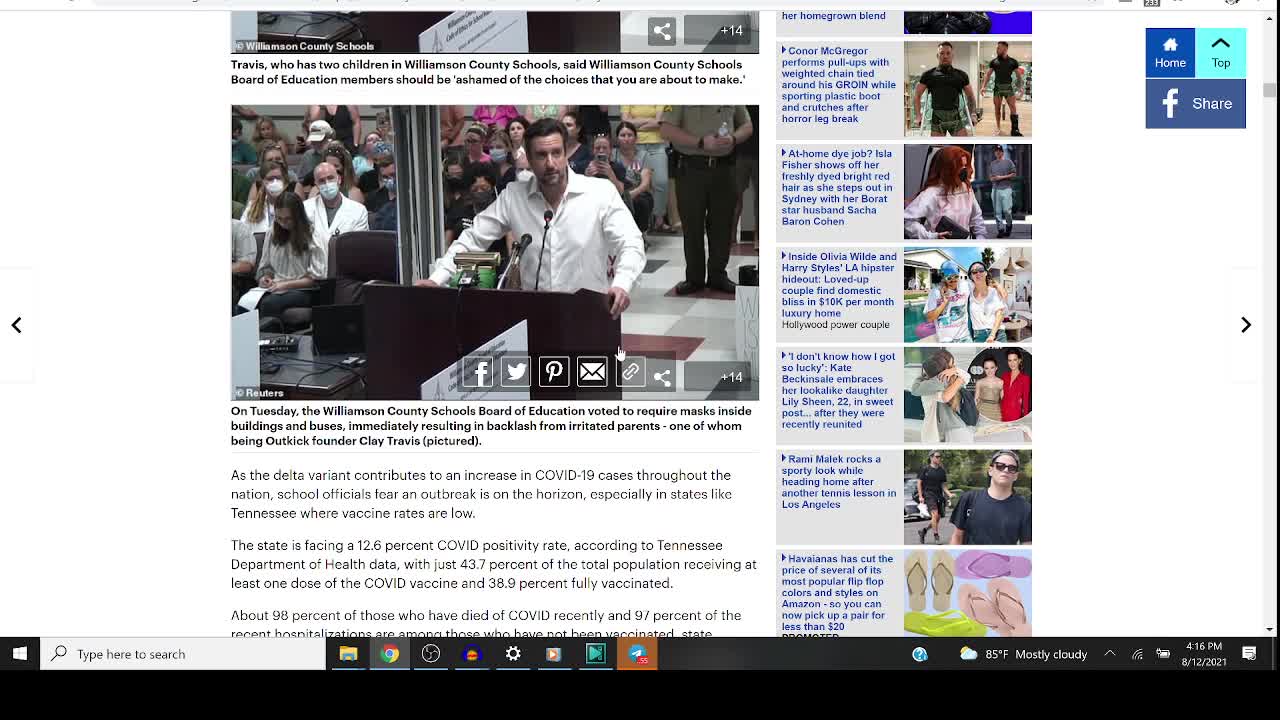Open Havanas flip flop price story
The width and height of the screenshot is (1280, 720).
click(838, 593)
